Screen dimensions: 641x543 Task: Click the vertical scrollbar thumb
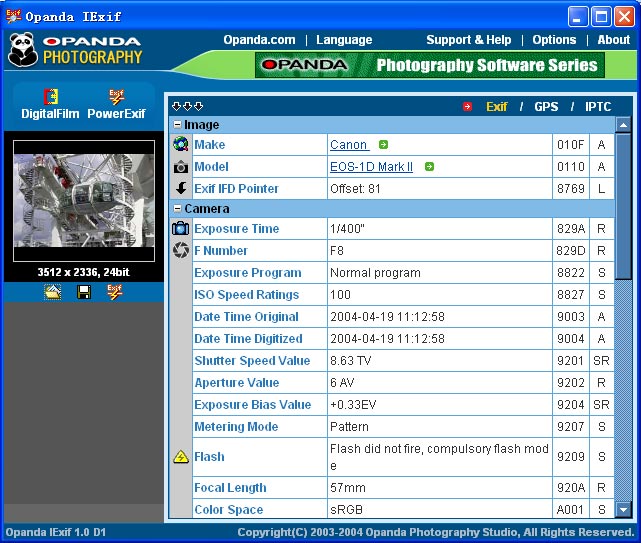click(623, 206)
